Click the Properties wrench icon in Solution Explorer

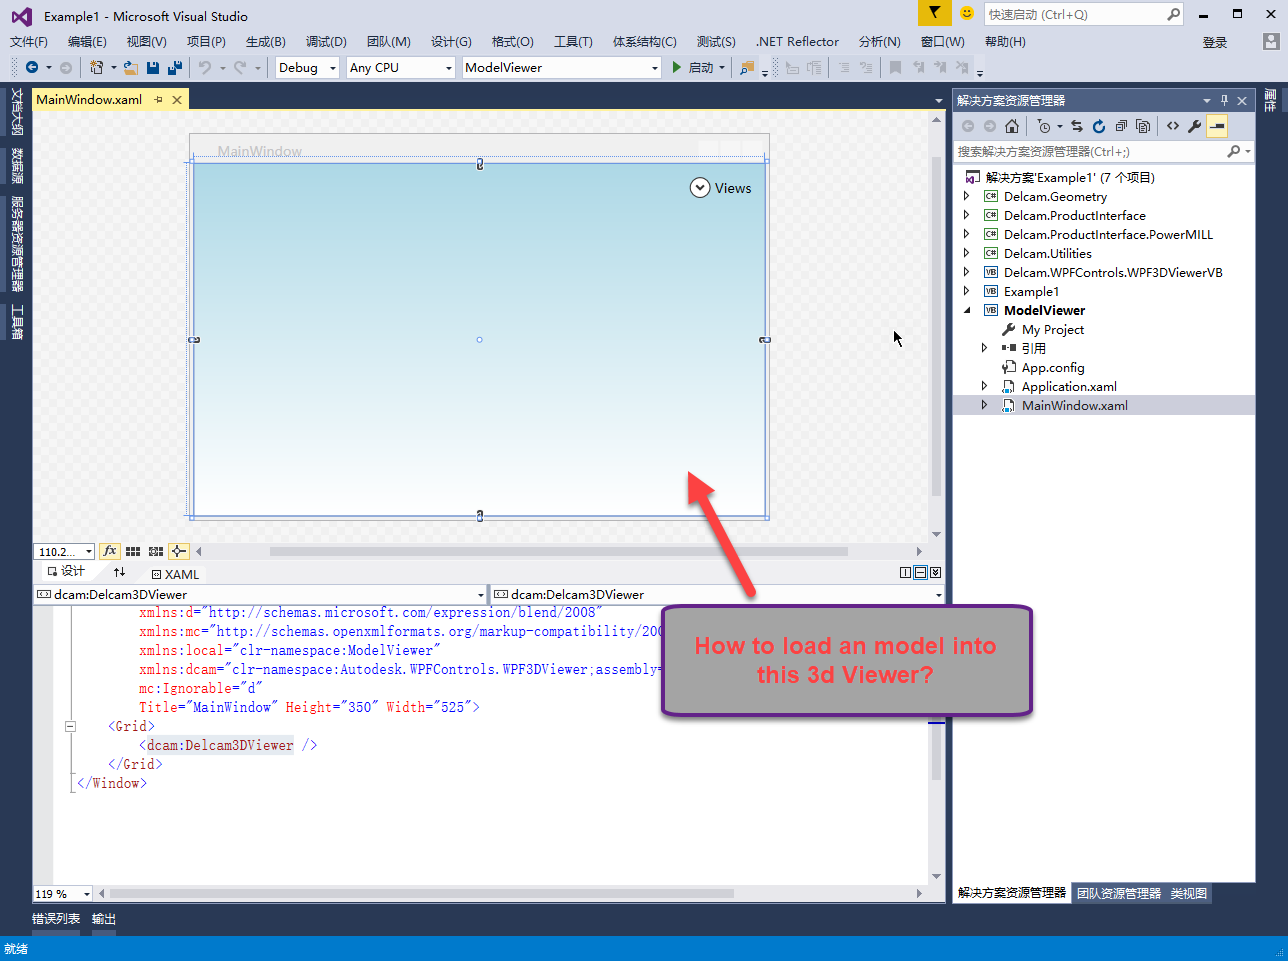[x=1193, y=126]
